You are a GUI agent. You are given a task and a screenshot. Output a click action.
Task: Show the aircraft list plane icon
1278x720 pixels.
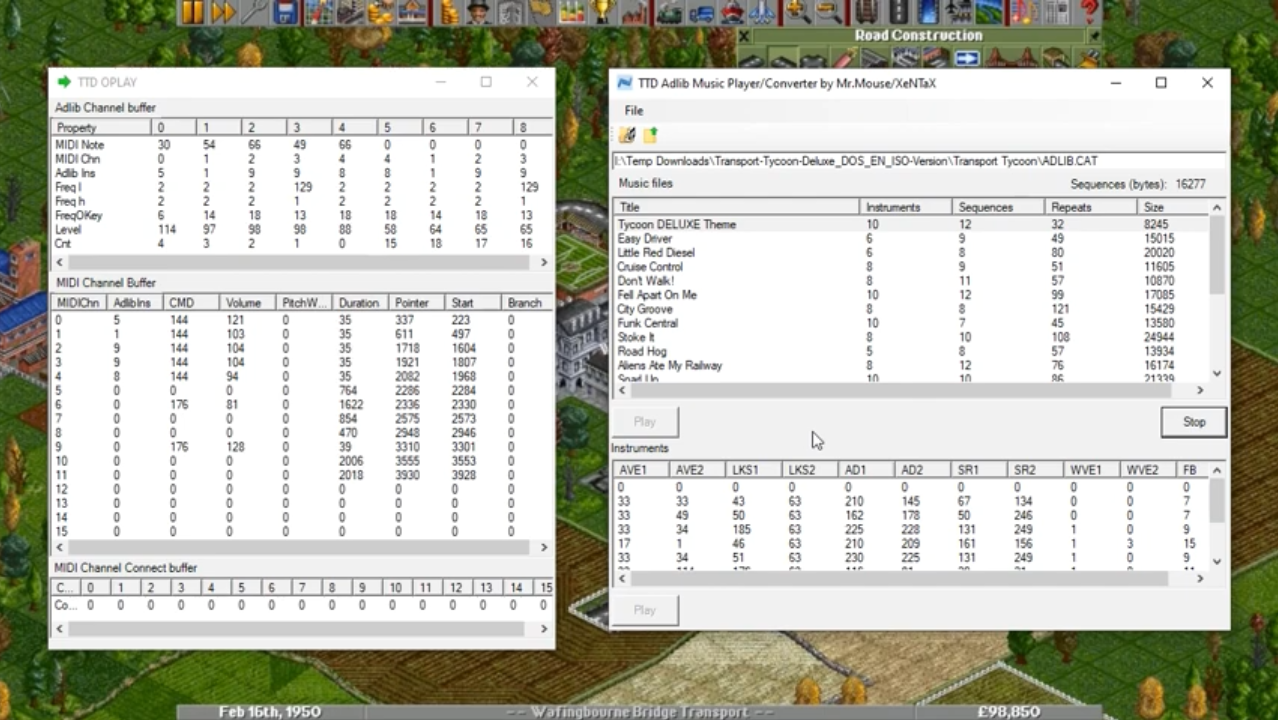tap(762, 12)
